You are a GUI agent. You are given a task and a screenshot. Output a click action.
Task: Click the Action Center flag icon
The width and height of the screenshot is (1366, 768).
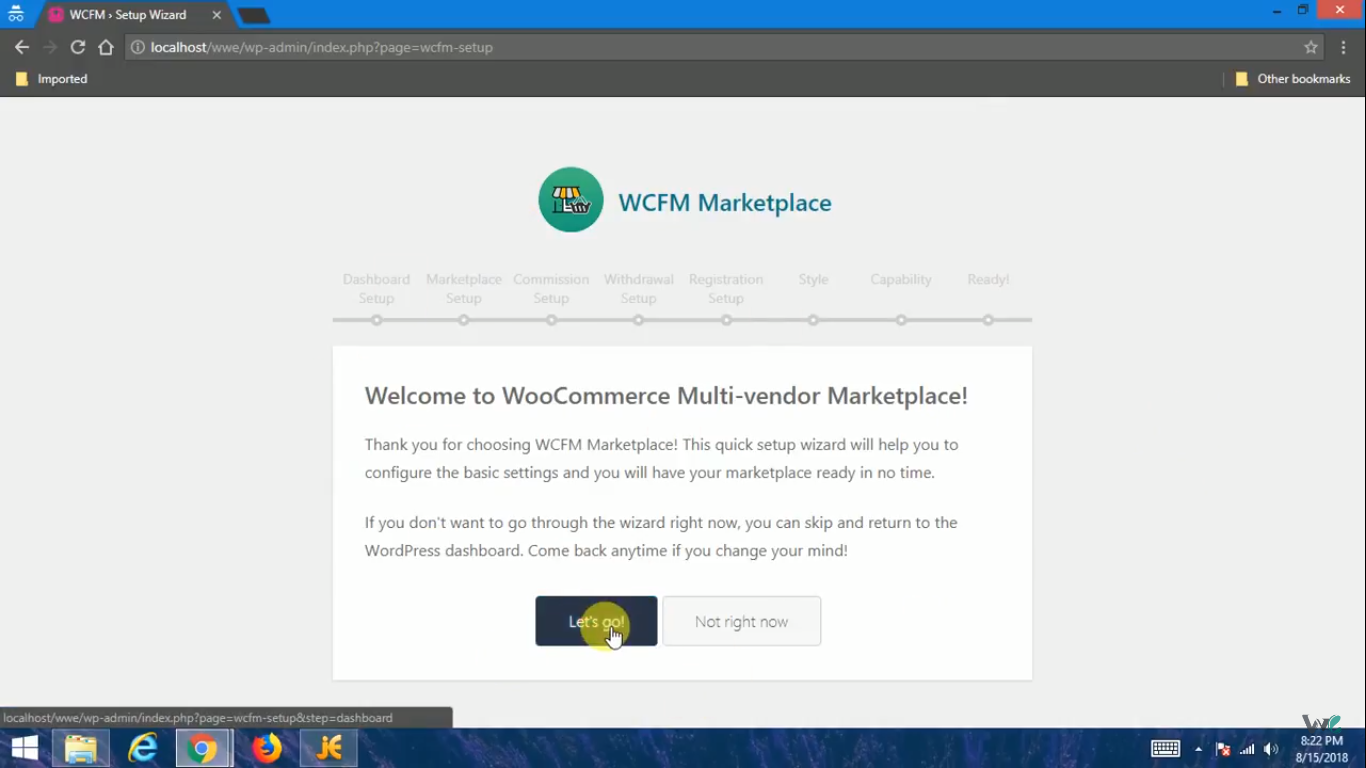click(1222, 749)
